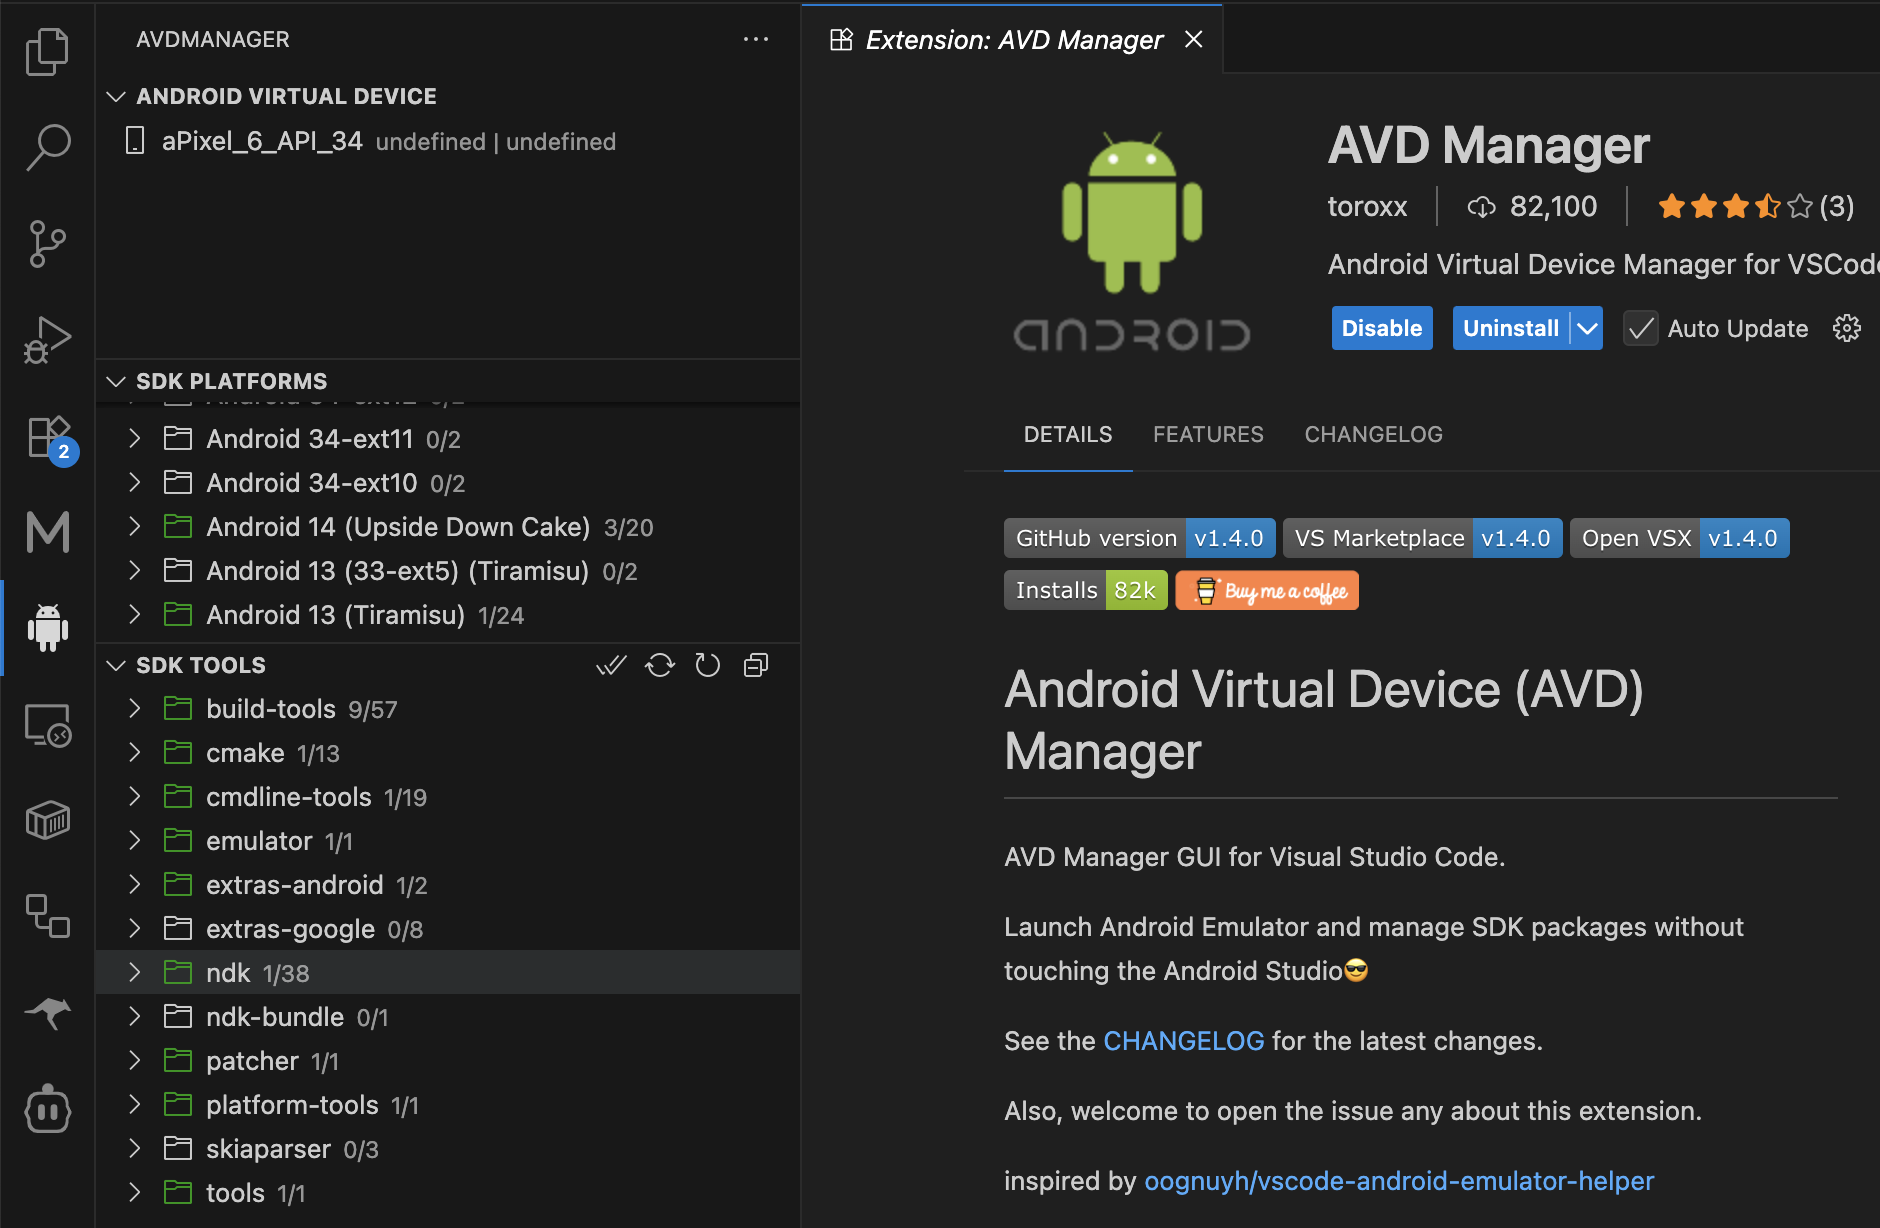Viewport: 1880px width, 1228px height.
Task: Click the Android robot extension logo
Action: pyautogui.click(x=1132, y=242)
